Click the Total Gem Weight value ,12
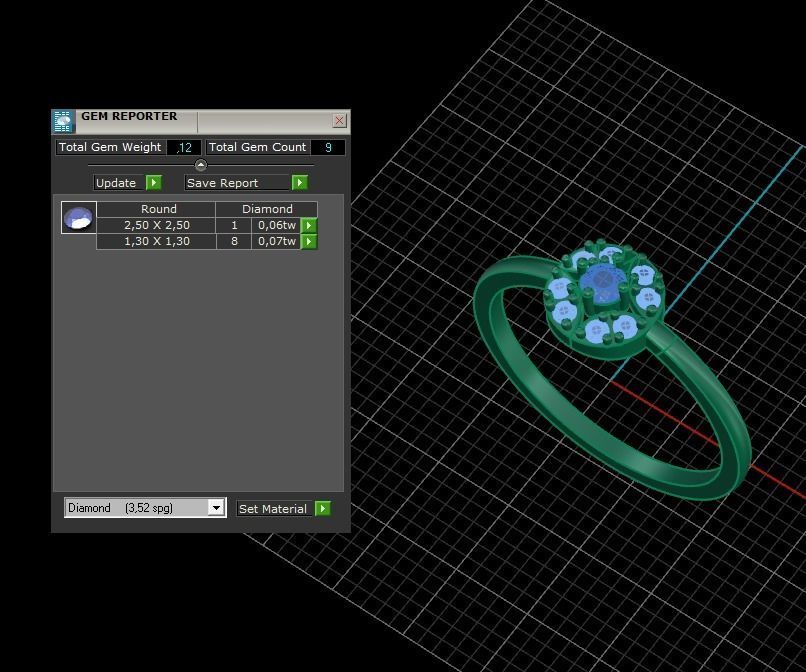This screenshot has width=806, height=672. [x=184, y=148]
